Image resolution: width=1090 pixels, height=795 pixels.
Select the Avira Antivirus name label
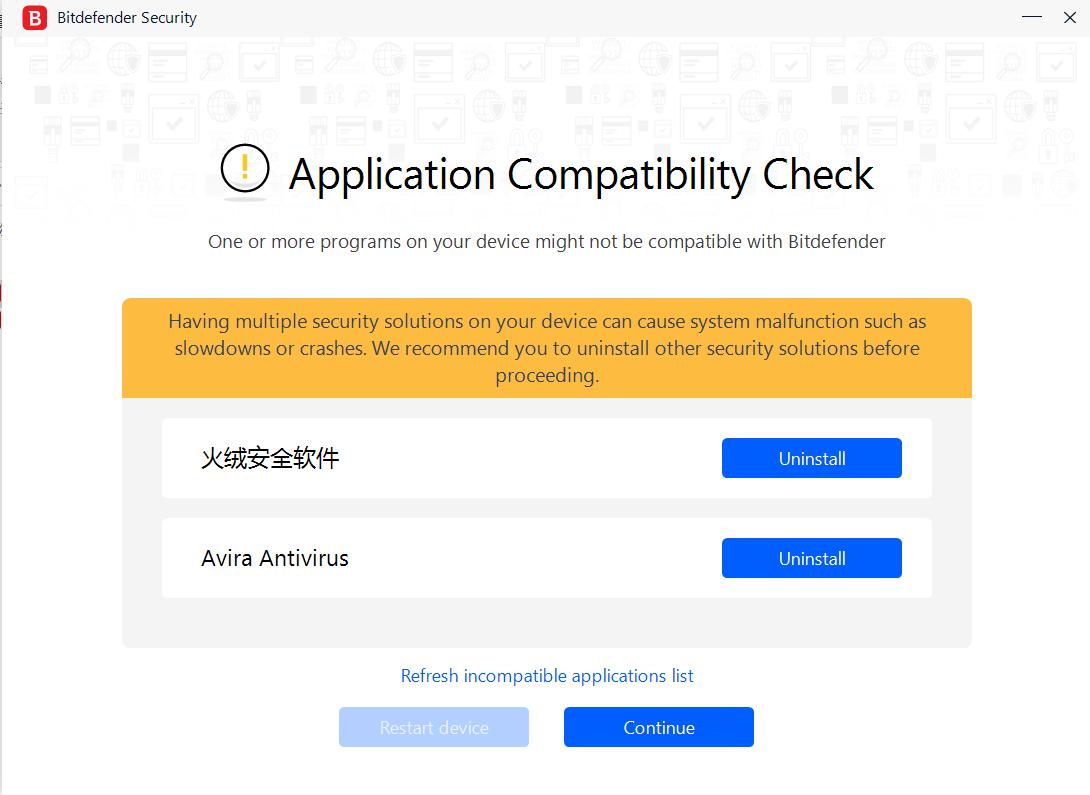[275, 558]
